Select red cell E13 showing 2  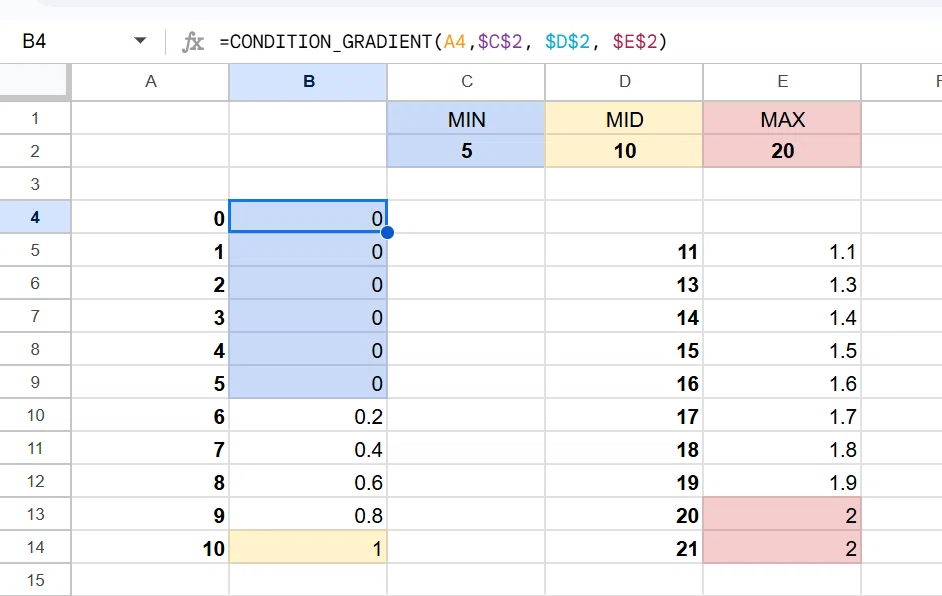tap(782, 514)
